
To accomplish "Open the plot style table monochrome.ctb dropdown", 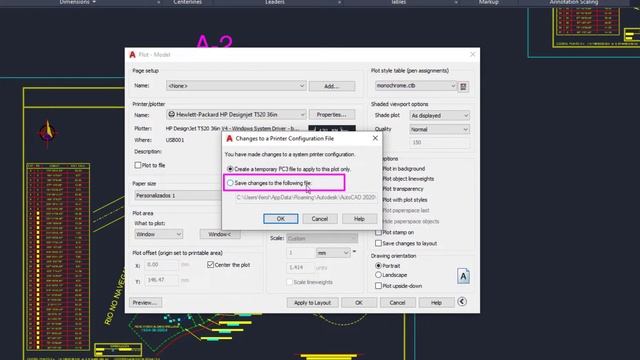I will point(416,86).
